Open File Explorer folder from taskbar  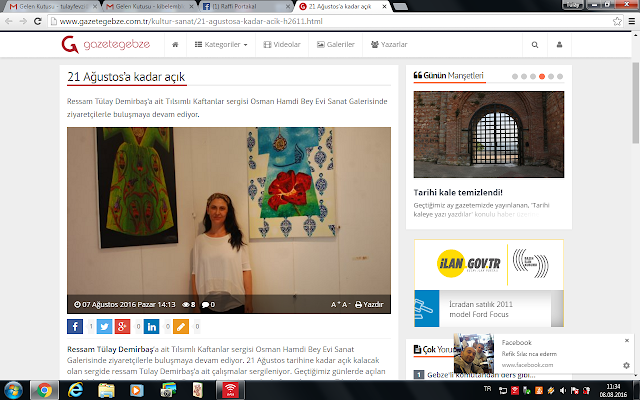coord(106,390)
